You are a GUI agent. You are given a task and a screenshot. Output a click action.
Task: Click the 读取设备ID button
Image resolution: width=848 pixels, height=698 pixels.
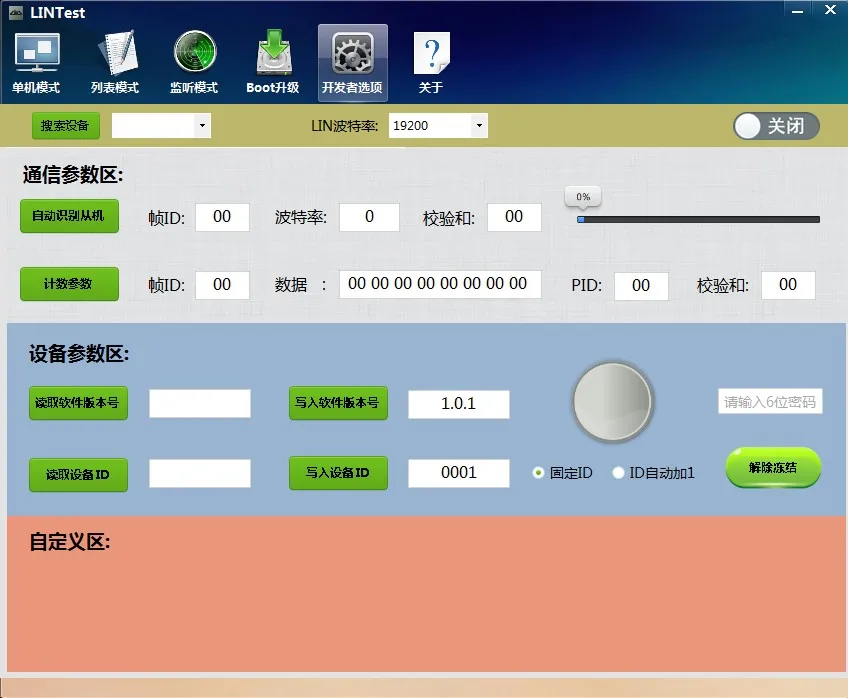(78, 475)
